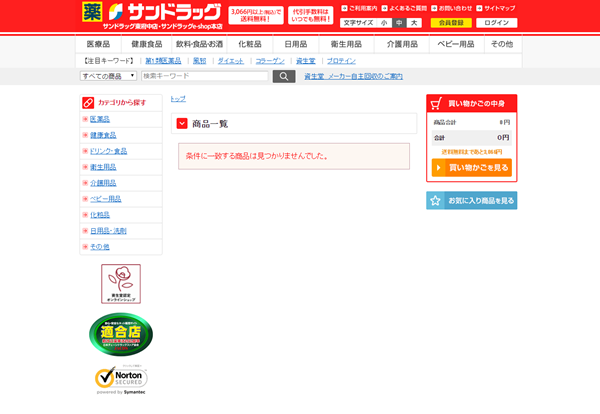Open 健康食品 in category sidebar
The height and width of the screenshot is (414, 600).
click(103, 135)
